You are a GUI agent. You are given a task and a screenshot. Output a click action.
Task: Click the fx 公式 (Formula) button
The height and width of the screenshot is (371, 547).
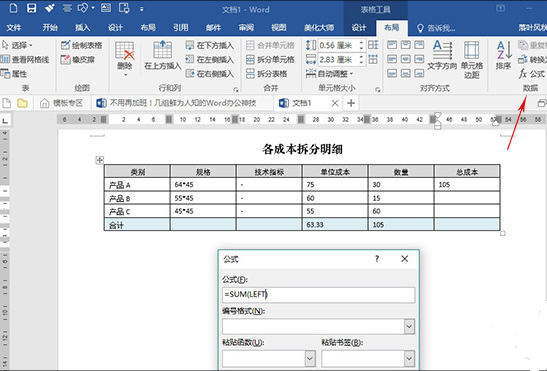532,74
